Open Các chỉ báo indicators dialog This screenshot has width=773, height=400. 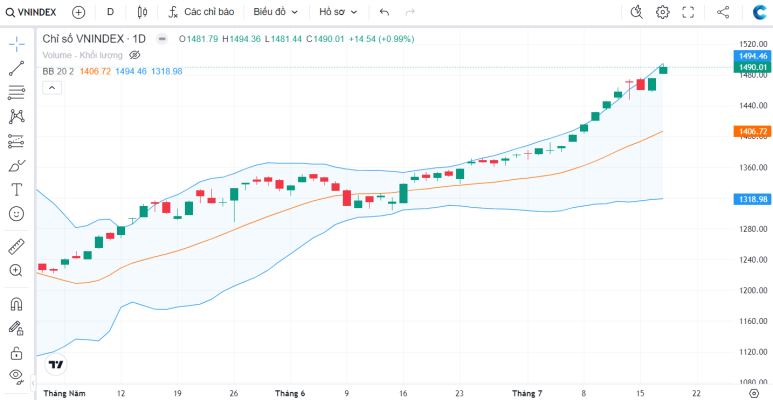(x=201, y=12)
